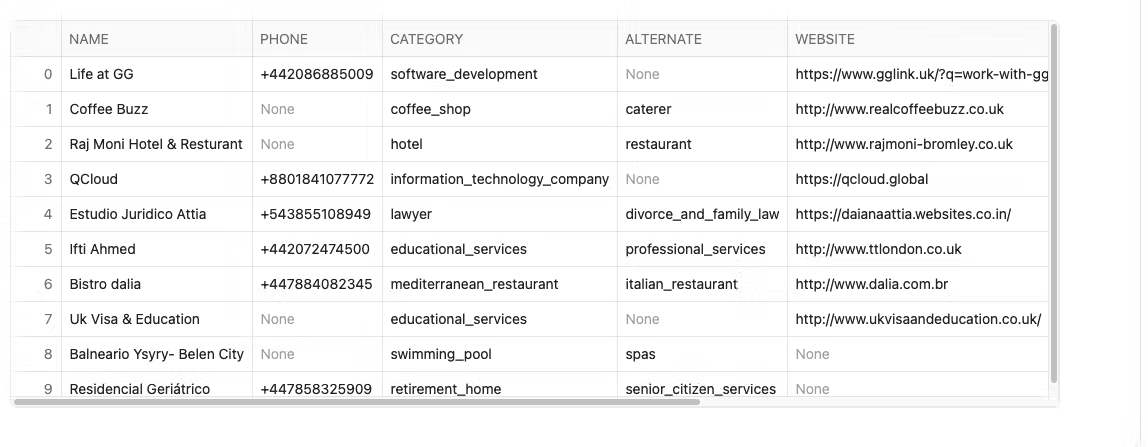Screen dimensions: 1148x447
Task: Open the qcloud.global website link
Action: point(861,179)
